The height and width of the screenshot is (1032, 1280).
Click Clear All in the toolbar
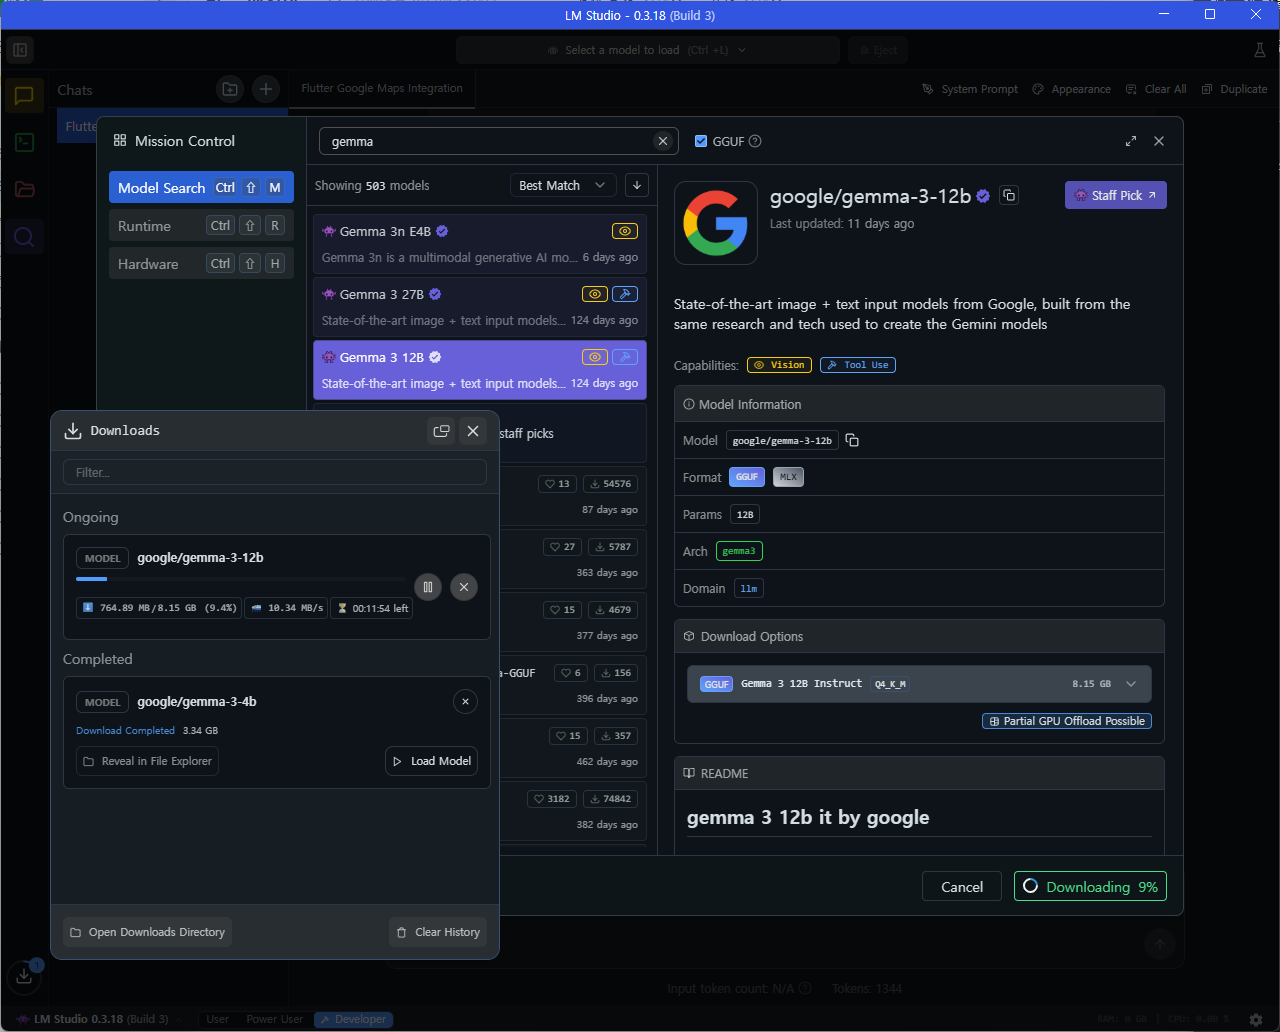click(1156, 89)
